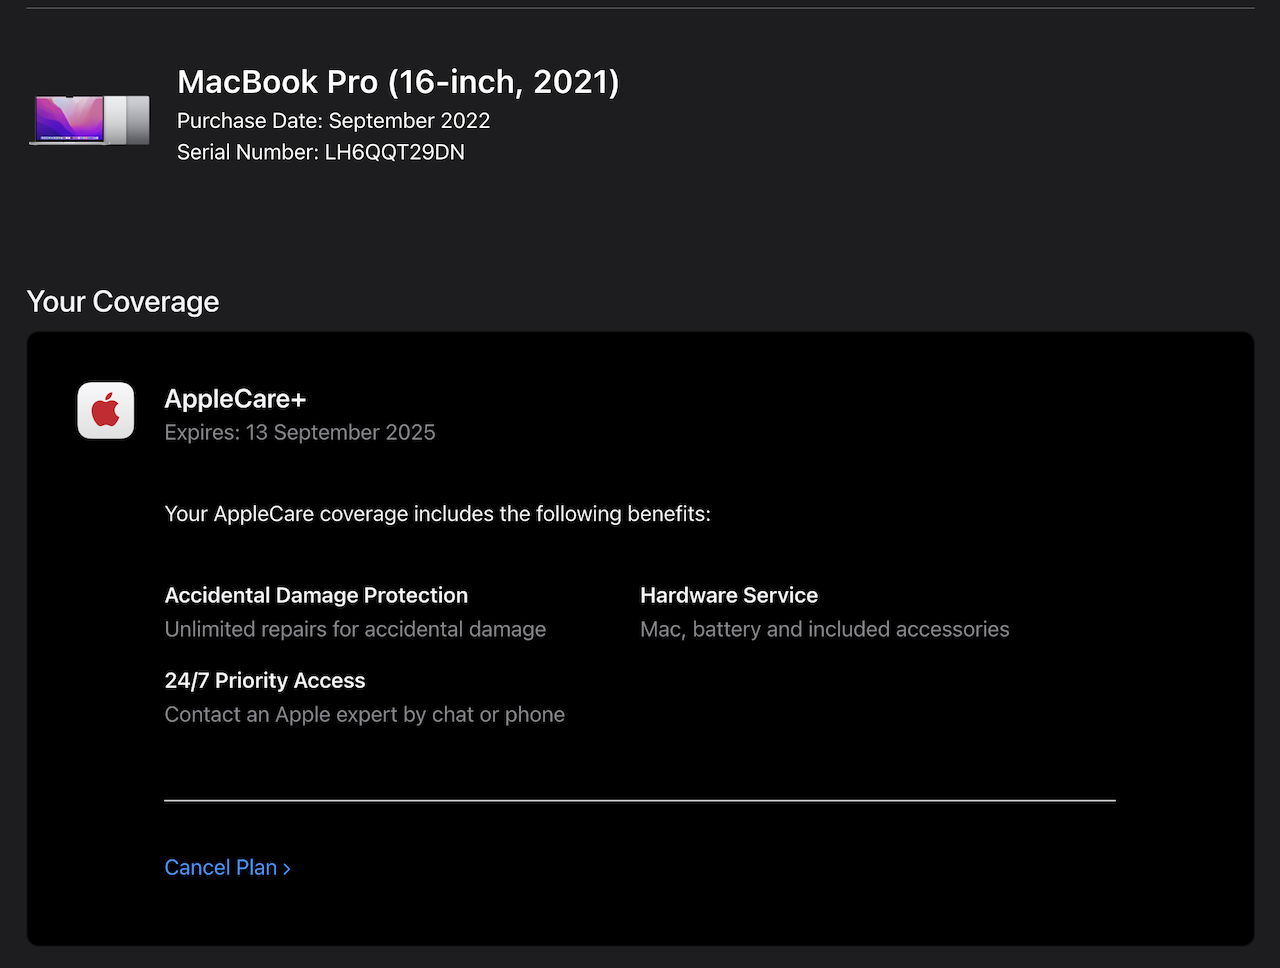The width and height of the screenshot is (1280, 968).
Task: Click the chevron next to Cancel Plan
Action: (287, 869)
